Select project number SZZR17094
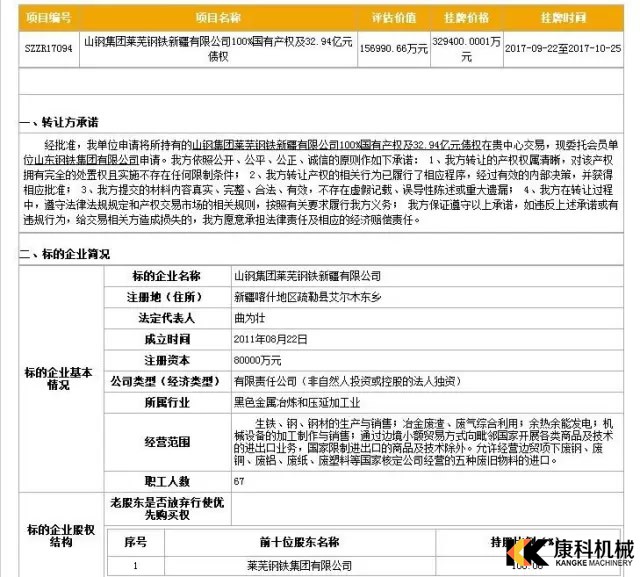The image size is (640, 577). [49, 49]
